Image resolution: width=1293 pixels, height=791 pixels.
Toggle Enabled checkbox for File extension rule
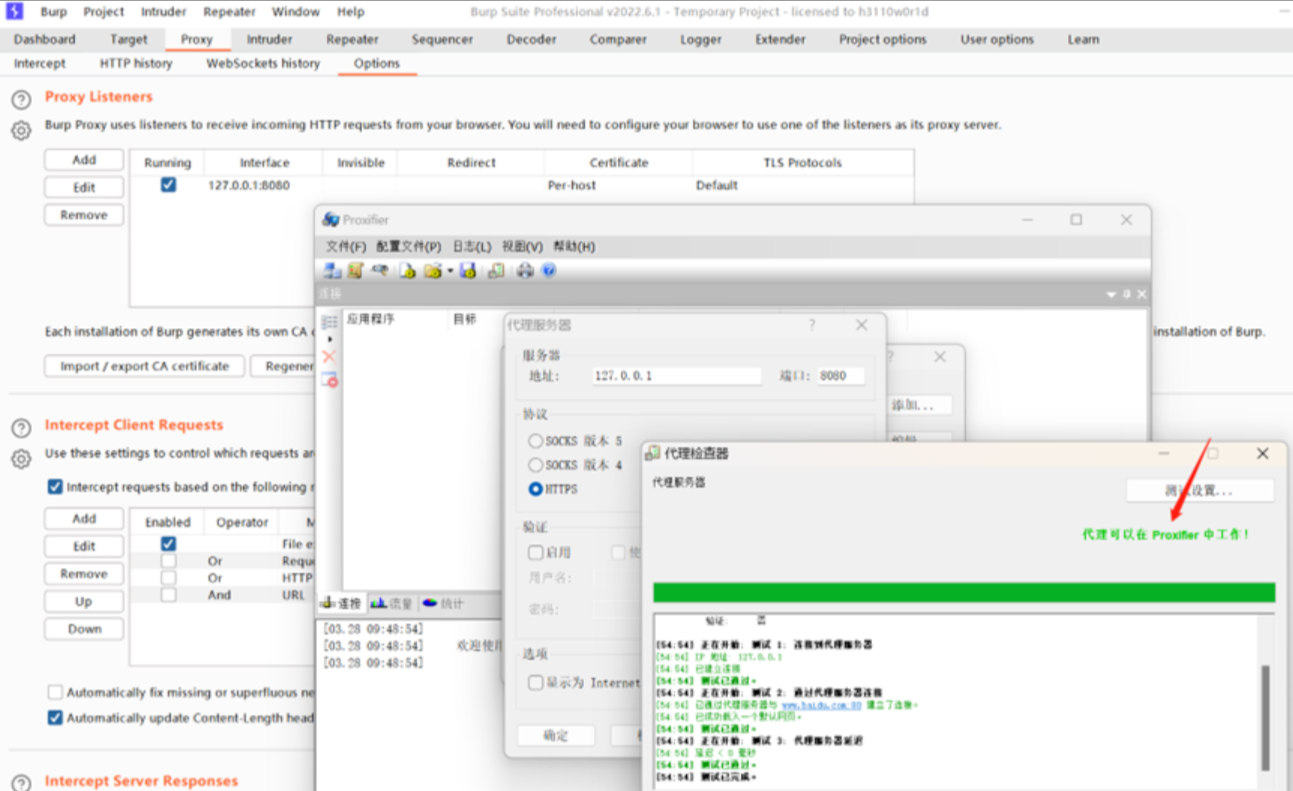click(168, 544)
